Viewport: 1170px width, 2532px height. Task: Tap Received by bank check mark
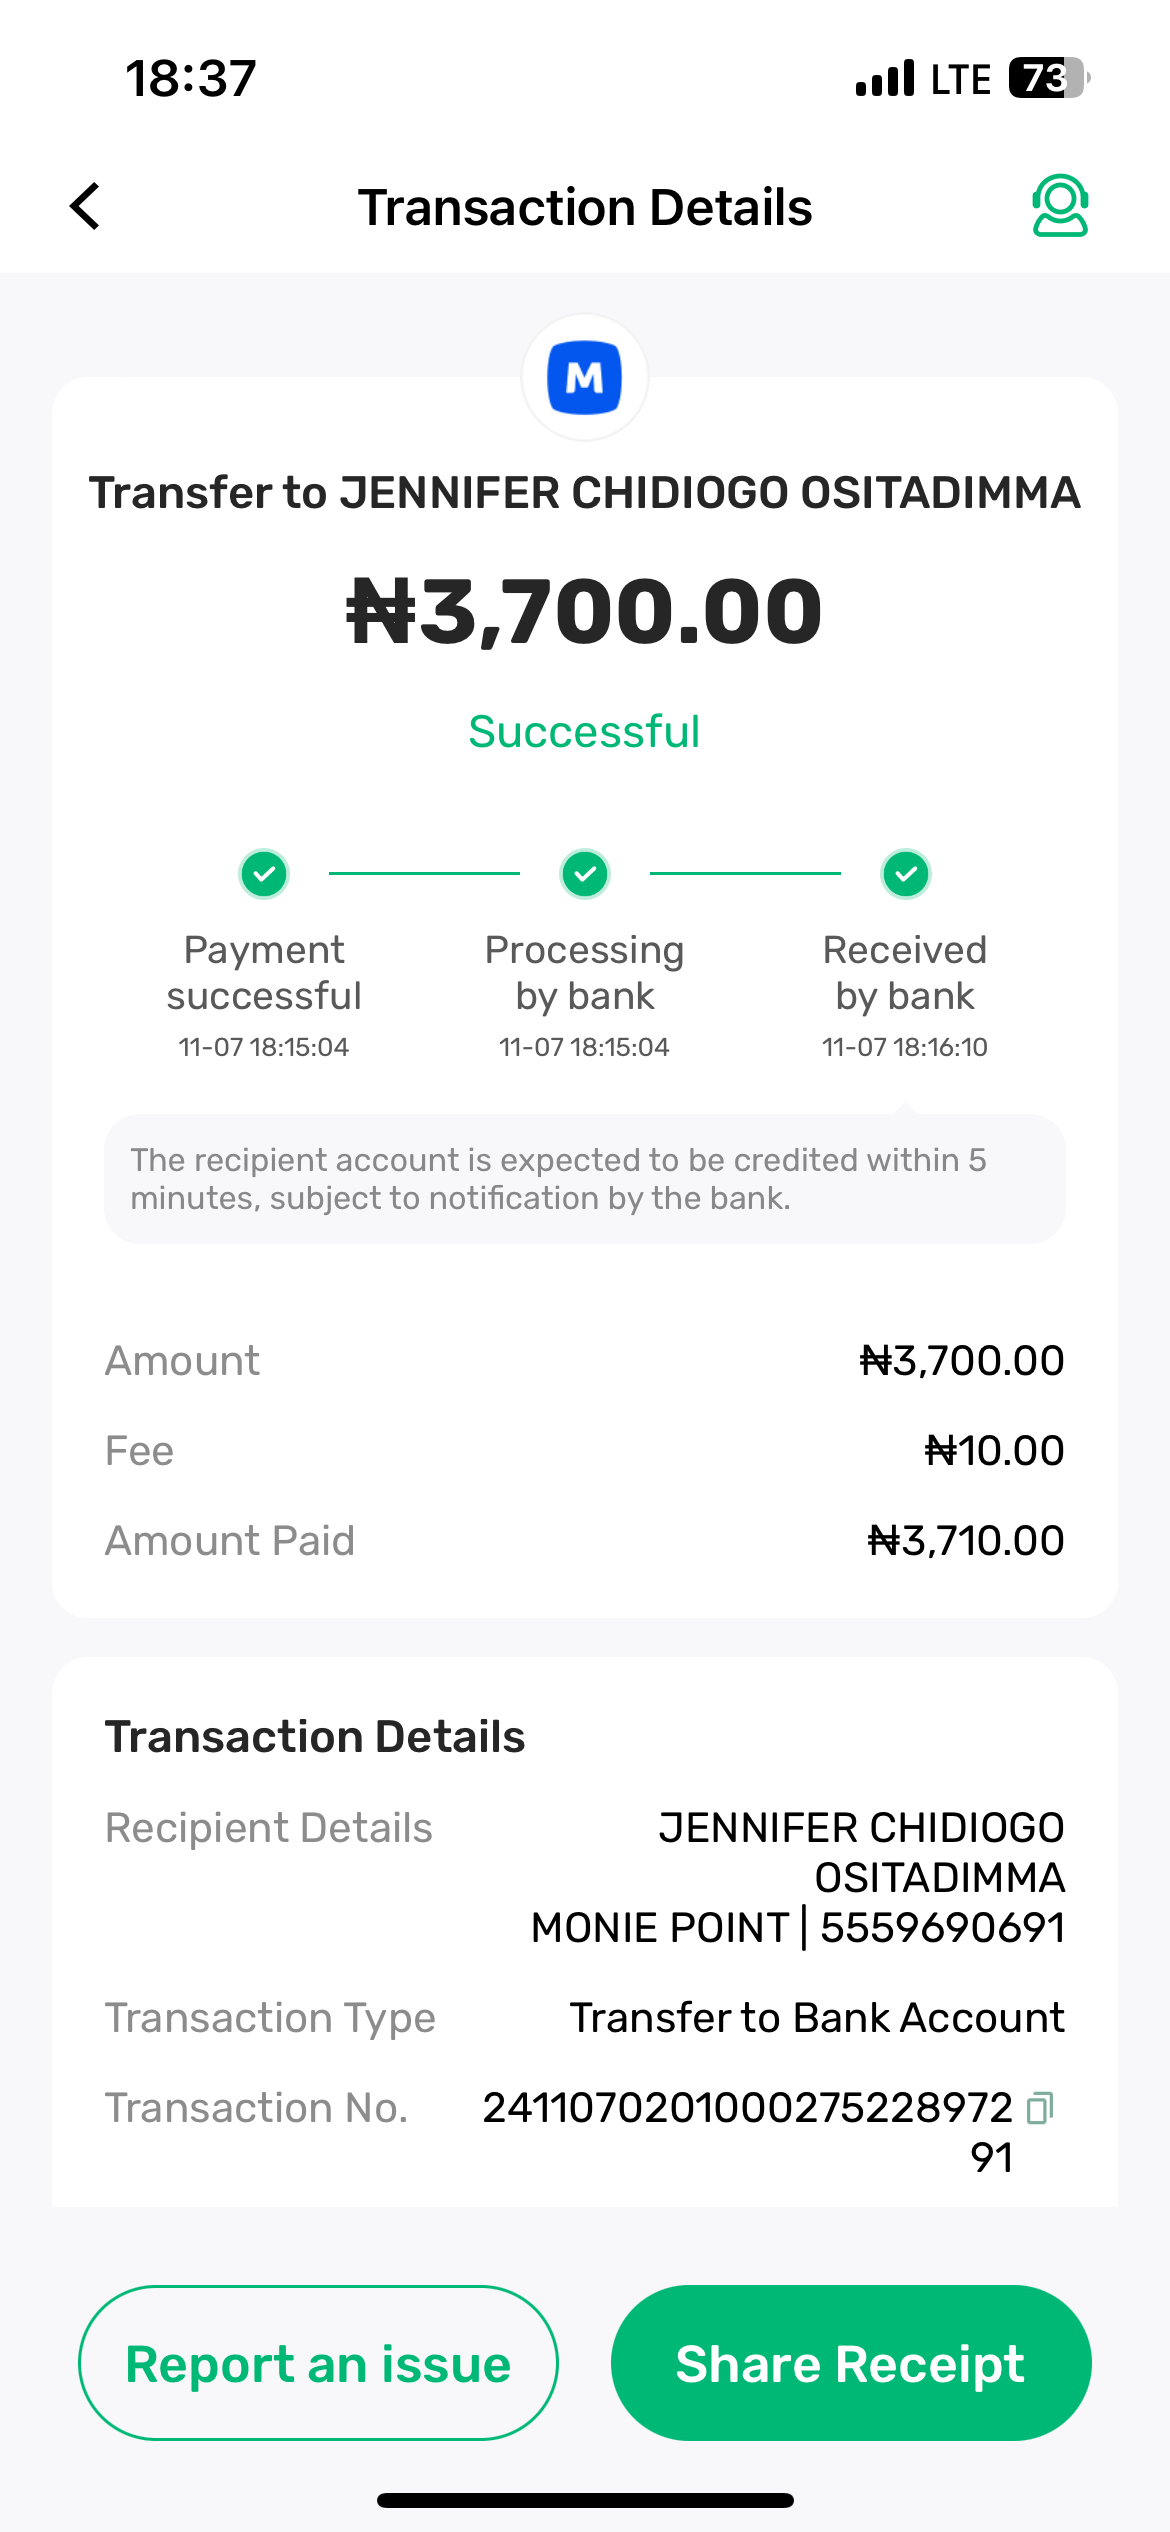tap(906, 874)
